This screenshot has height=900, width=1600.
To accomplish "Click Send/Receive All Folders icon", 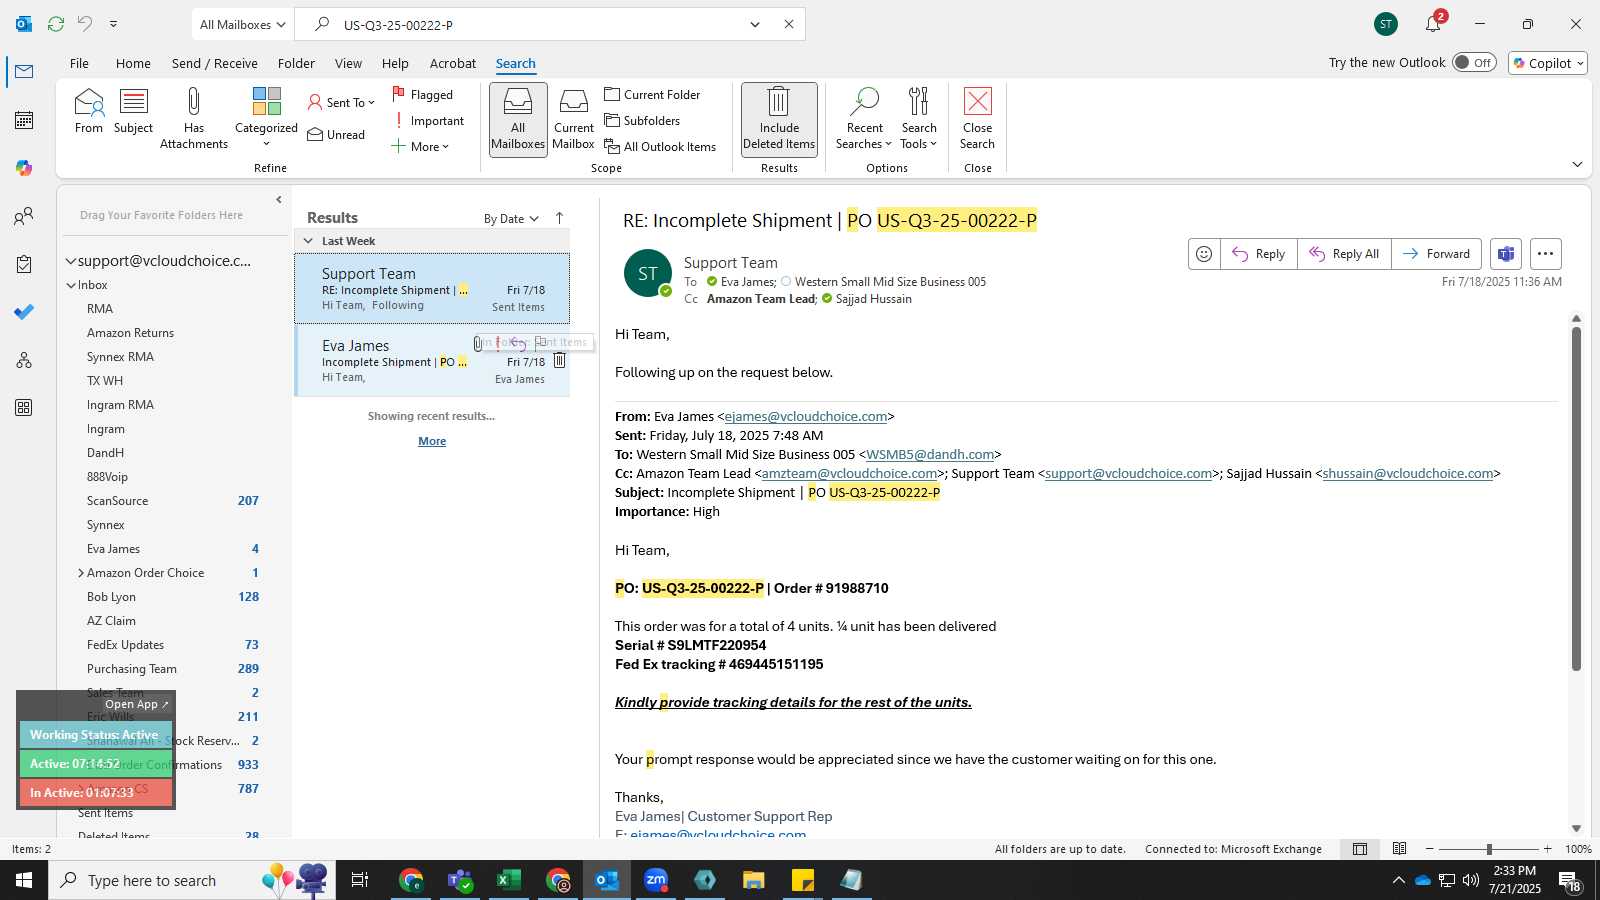I will [x=56, y=24].
